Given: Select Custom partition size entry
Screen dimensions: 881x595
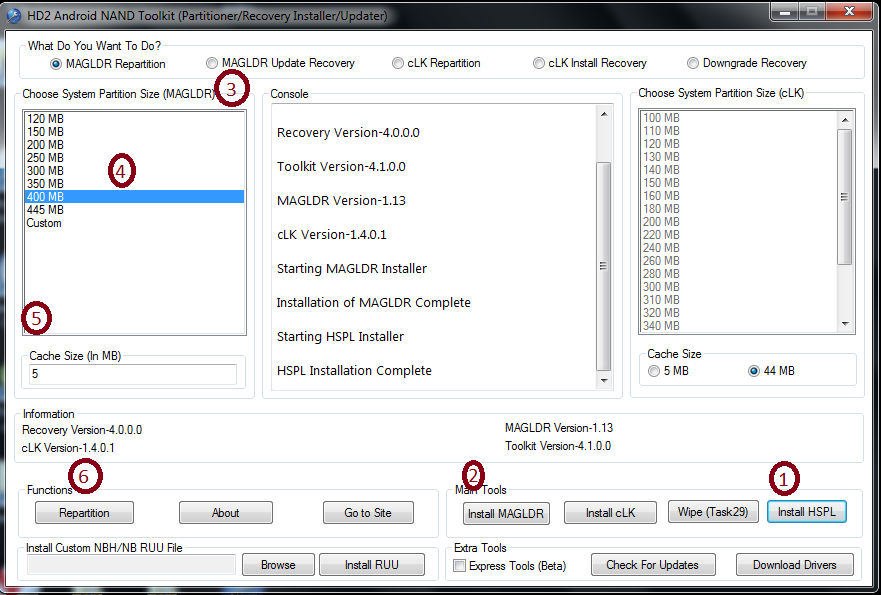Looking at the screenshot, I should click(x=134, y=223).
